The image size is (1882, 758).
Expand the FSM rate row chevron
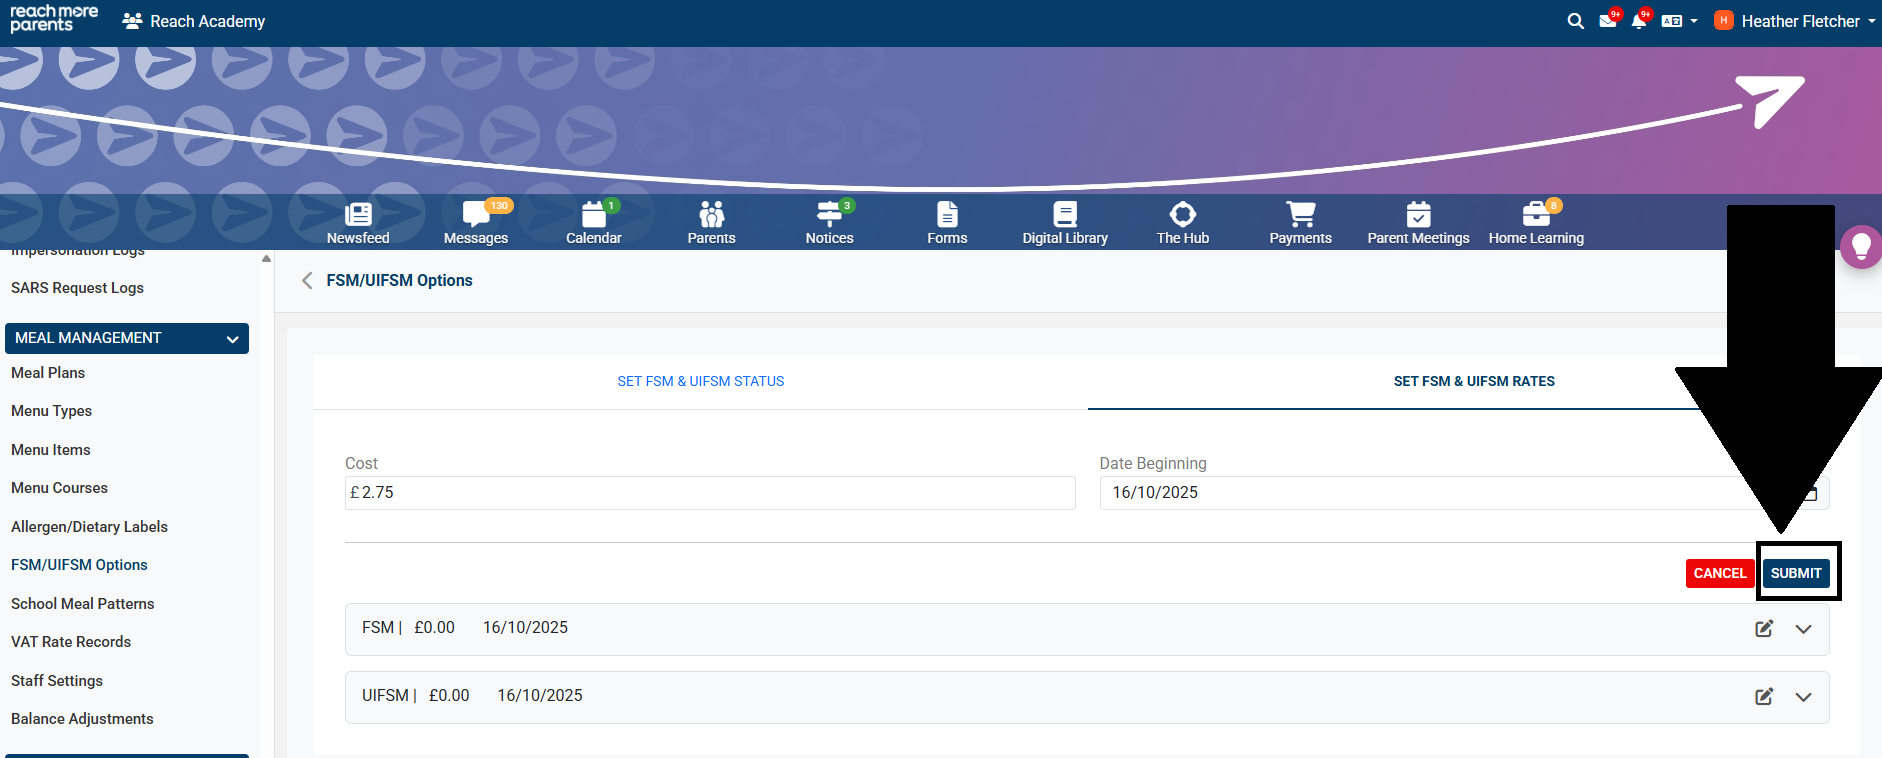coord(1803,629)
